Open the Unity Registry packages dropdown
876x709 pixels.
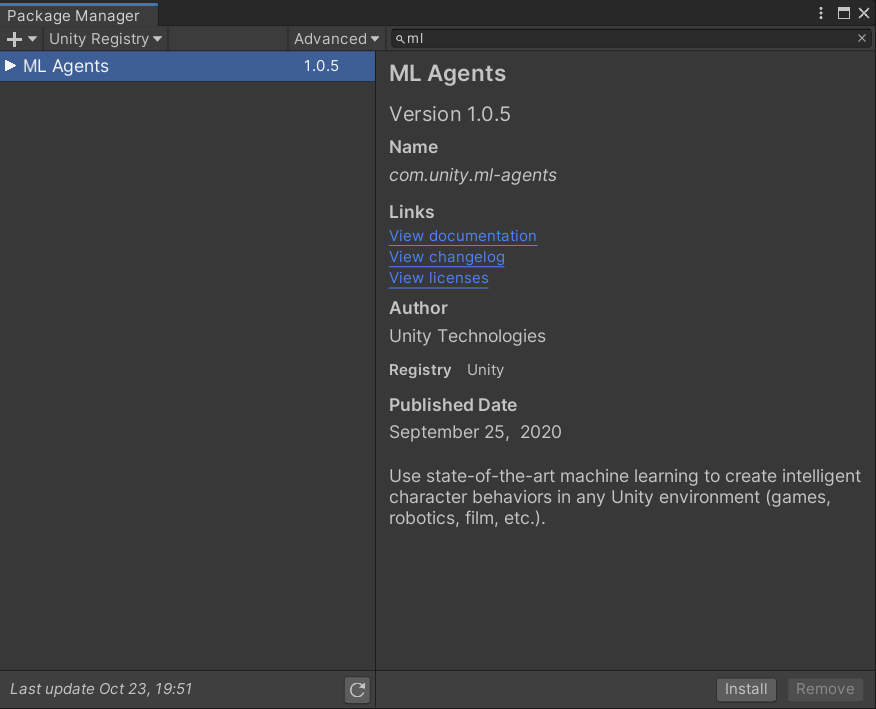point(105,39)
